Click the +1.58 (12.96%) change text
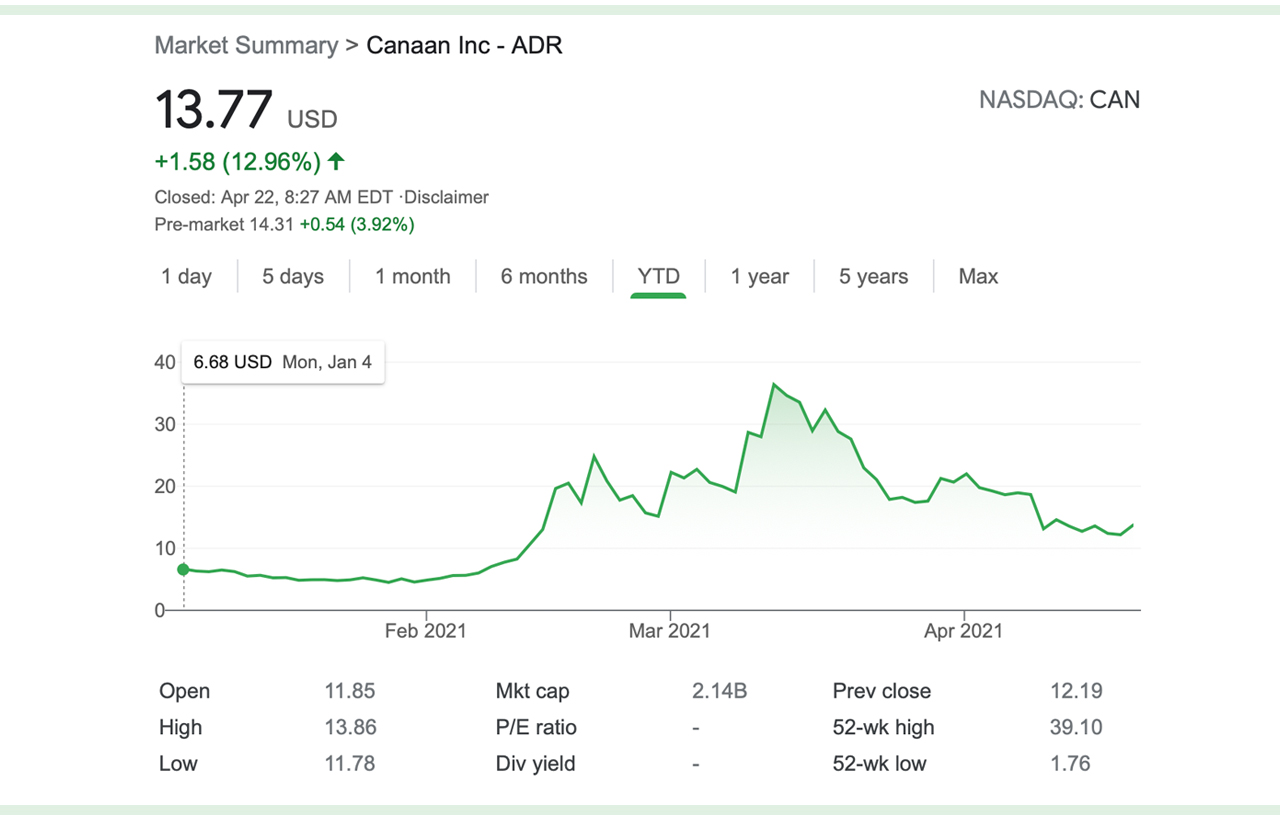The width and height of the screenshot is (1280, 820). point(238,161)
